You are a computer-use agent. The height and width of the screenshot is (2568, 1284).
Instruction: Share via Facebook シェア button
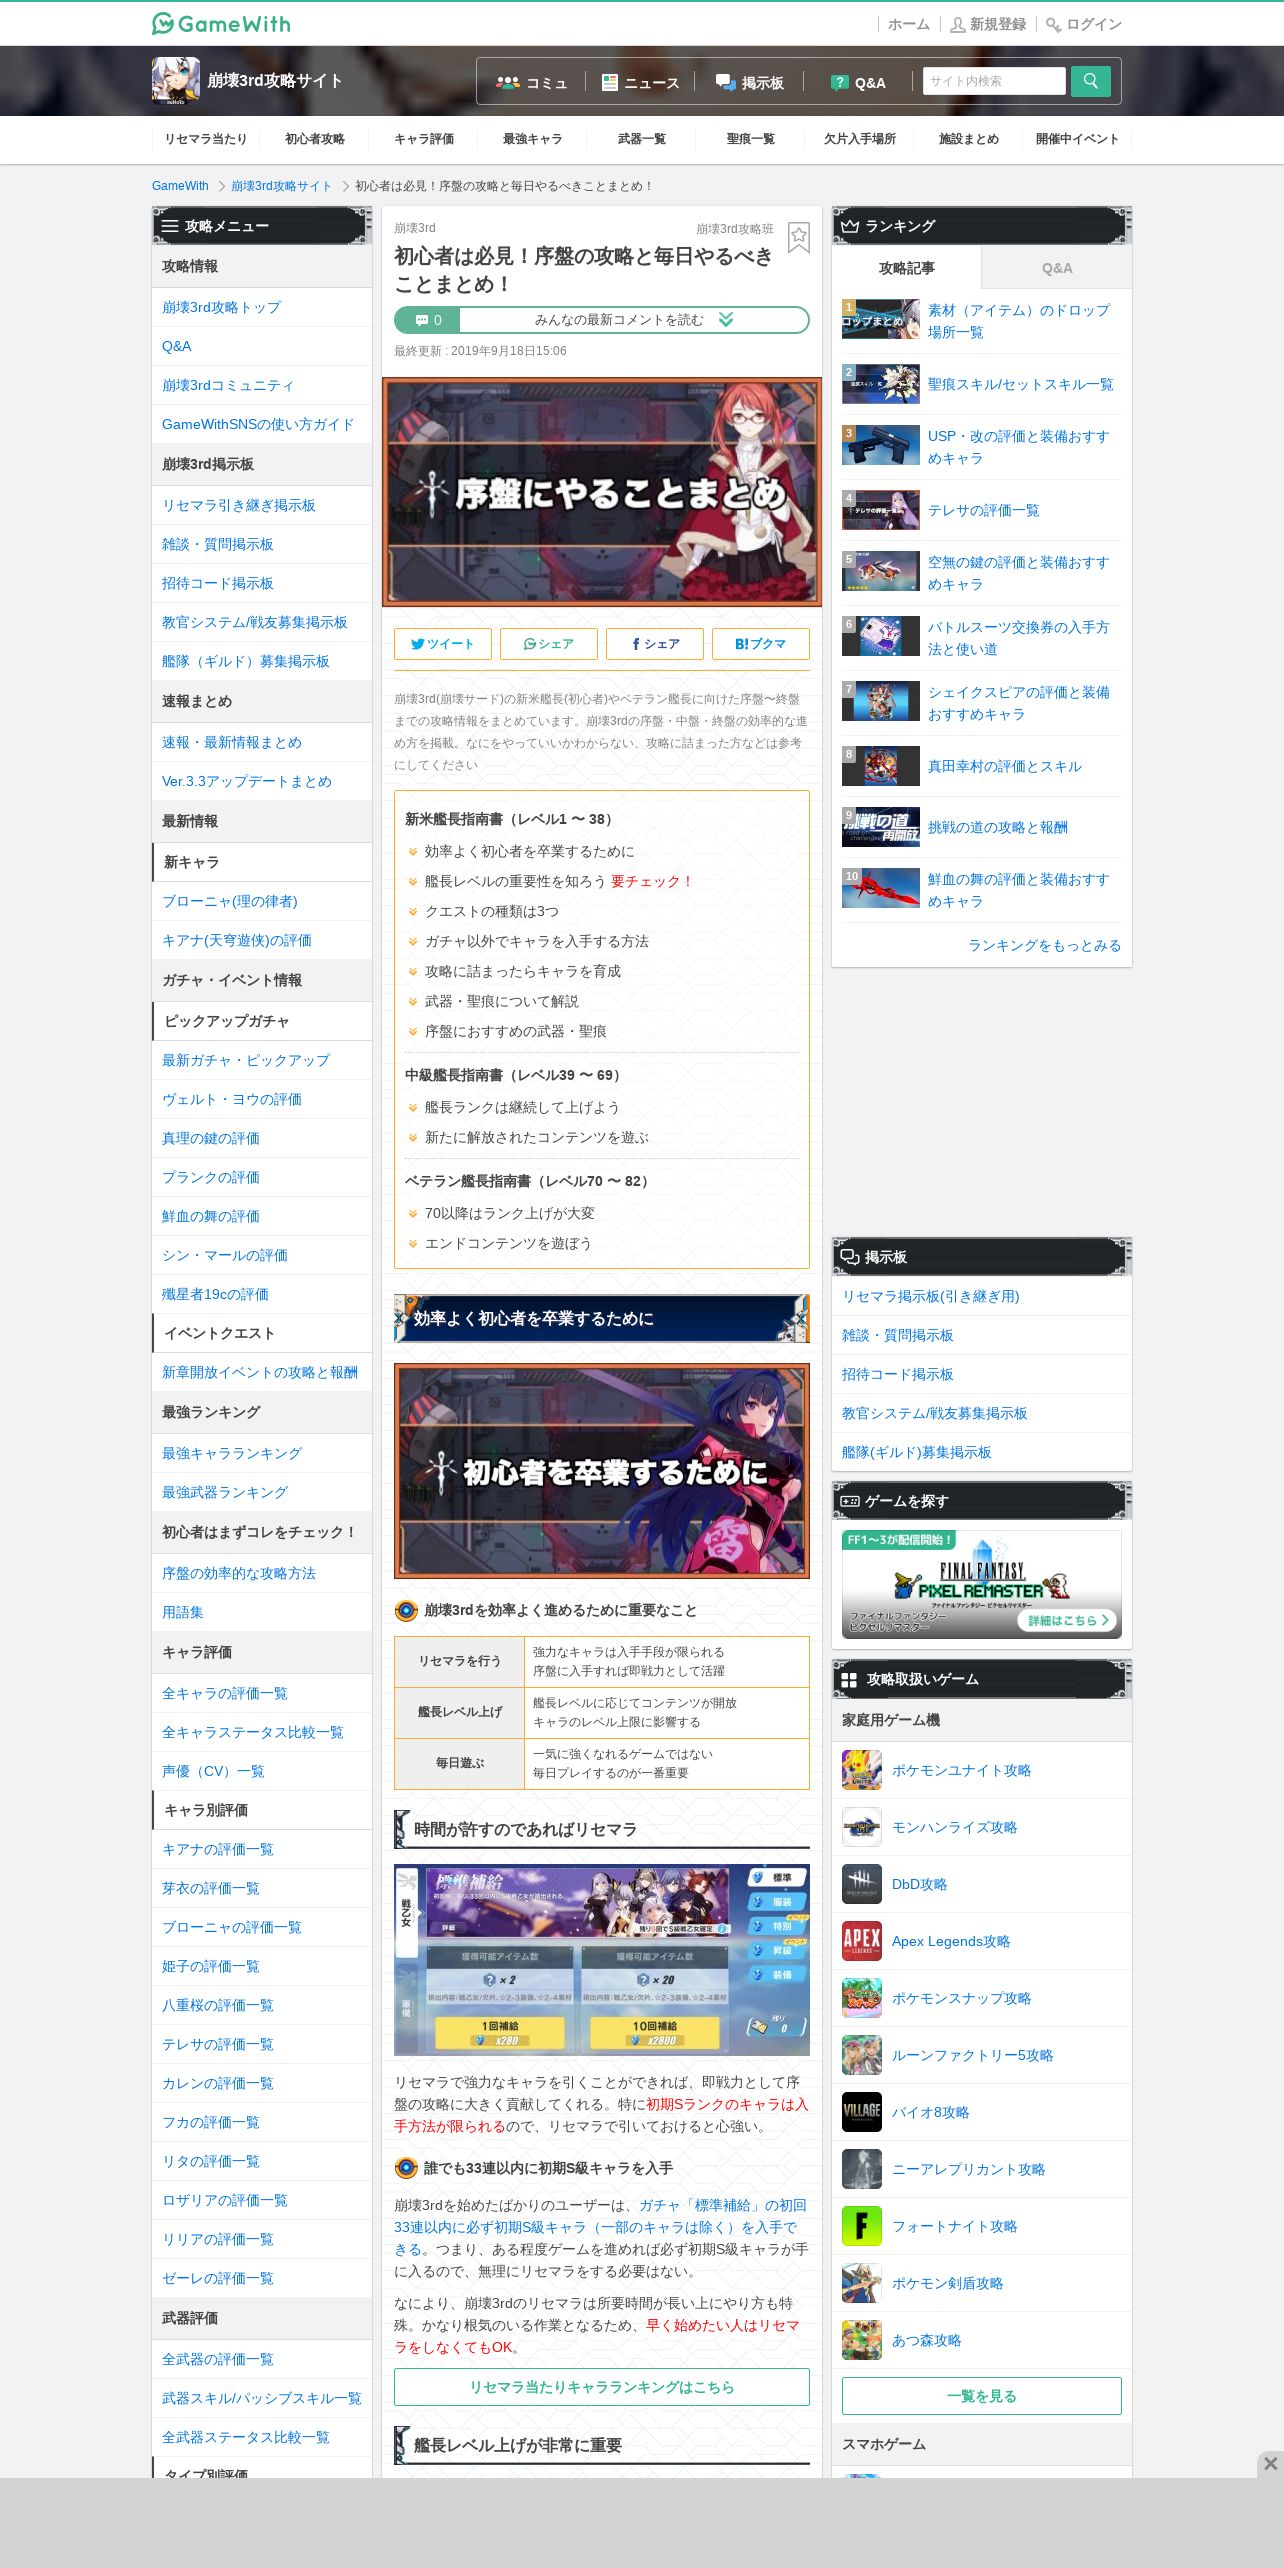(x=654, y=644)
